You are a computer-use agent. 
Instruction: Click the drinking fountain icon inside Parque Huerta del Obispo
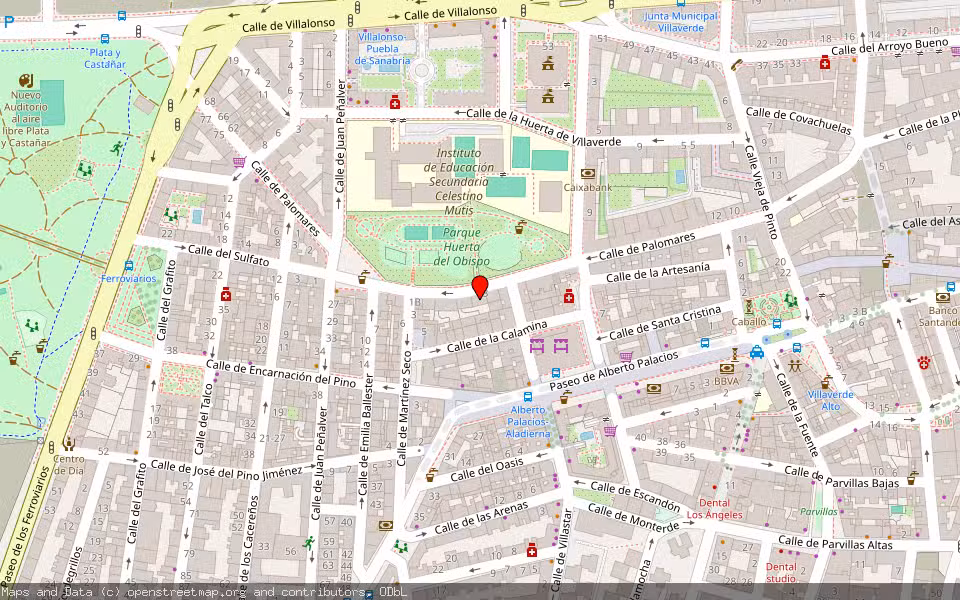click(x=520, y=227)
